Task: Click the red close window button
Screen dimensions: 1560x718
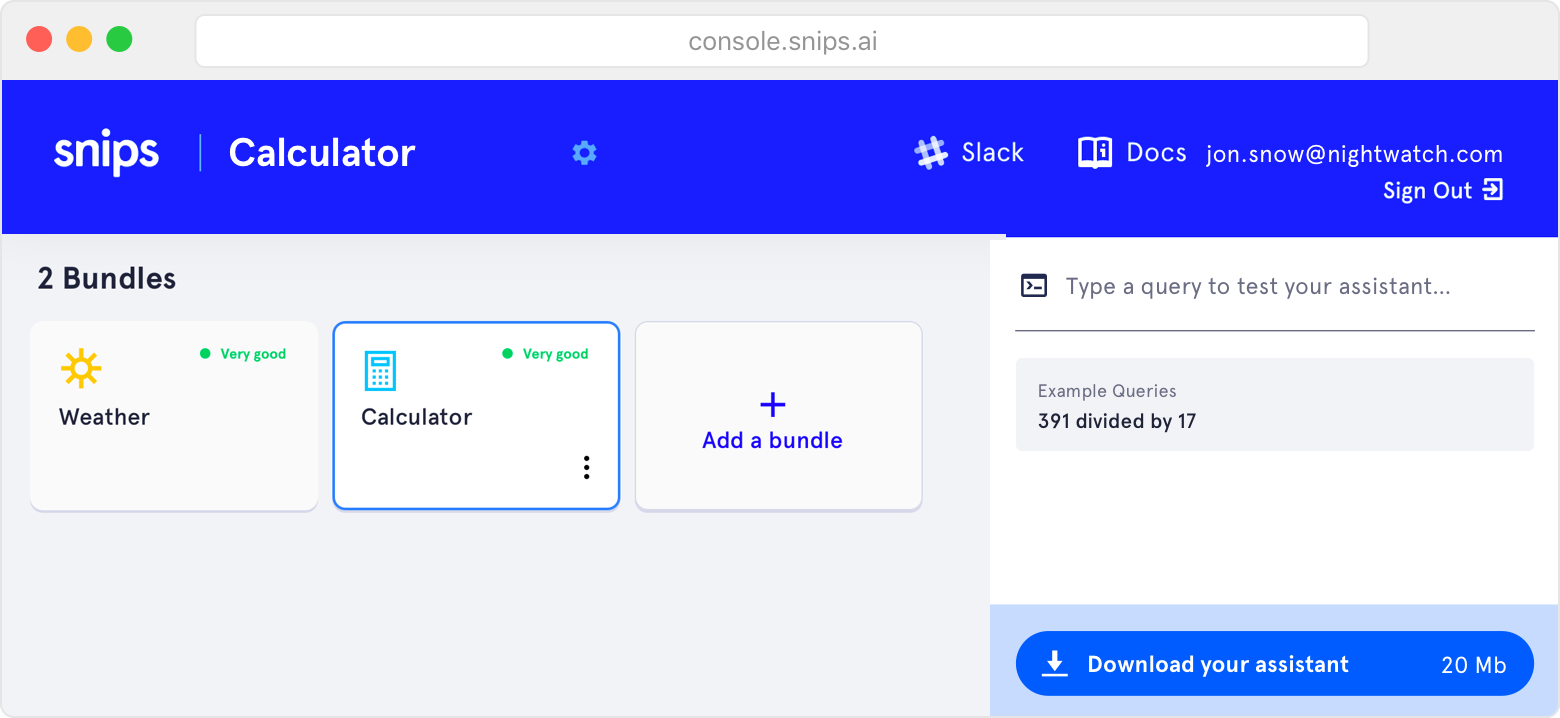Action: click(39, 40)
